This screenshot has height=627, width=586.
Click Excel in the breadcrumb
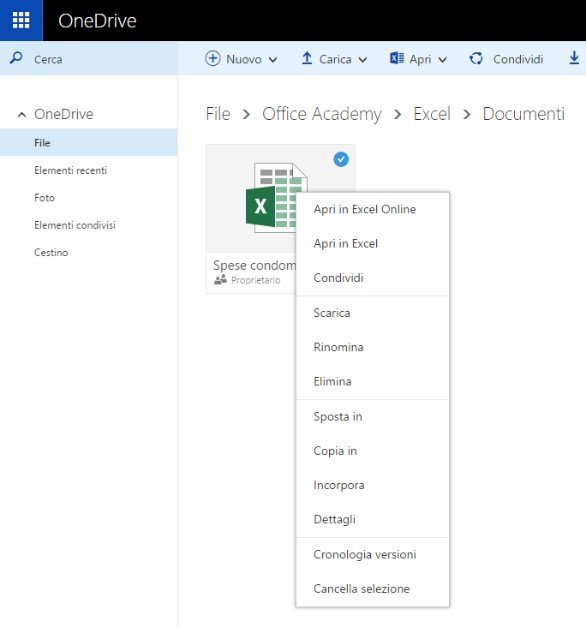[432, 114]
